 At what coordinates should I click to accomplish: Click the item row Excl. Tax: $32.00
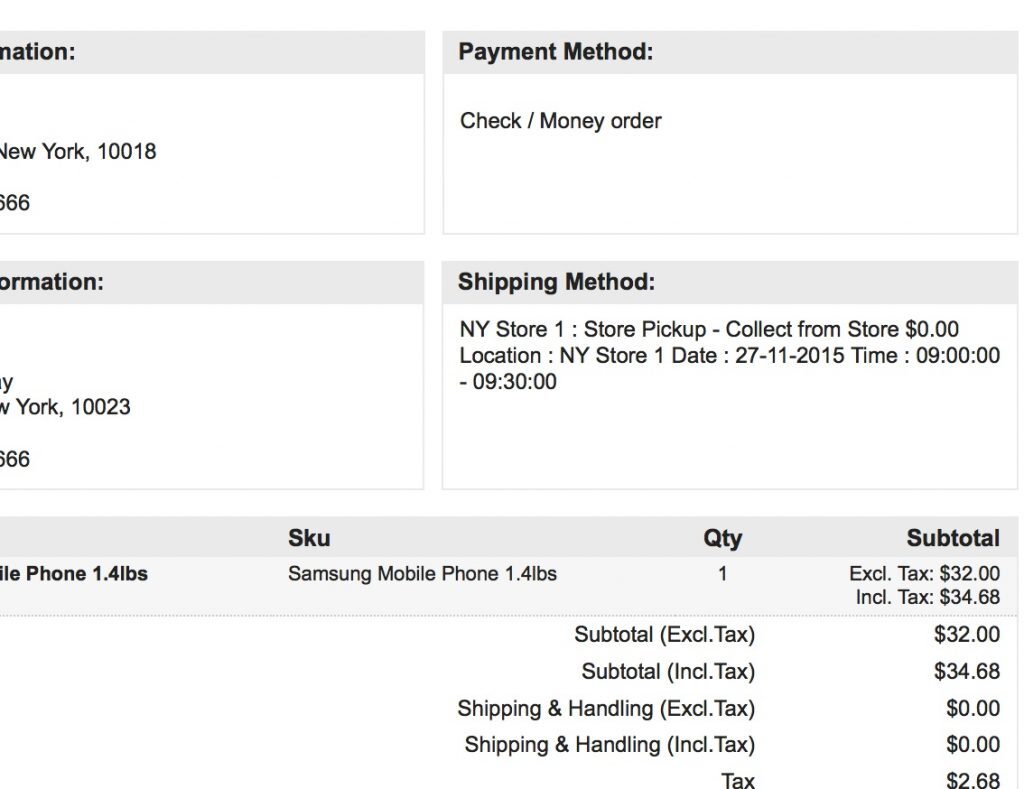pyautogui.click(x=924, y=574)
